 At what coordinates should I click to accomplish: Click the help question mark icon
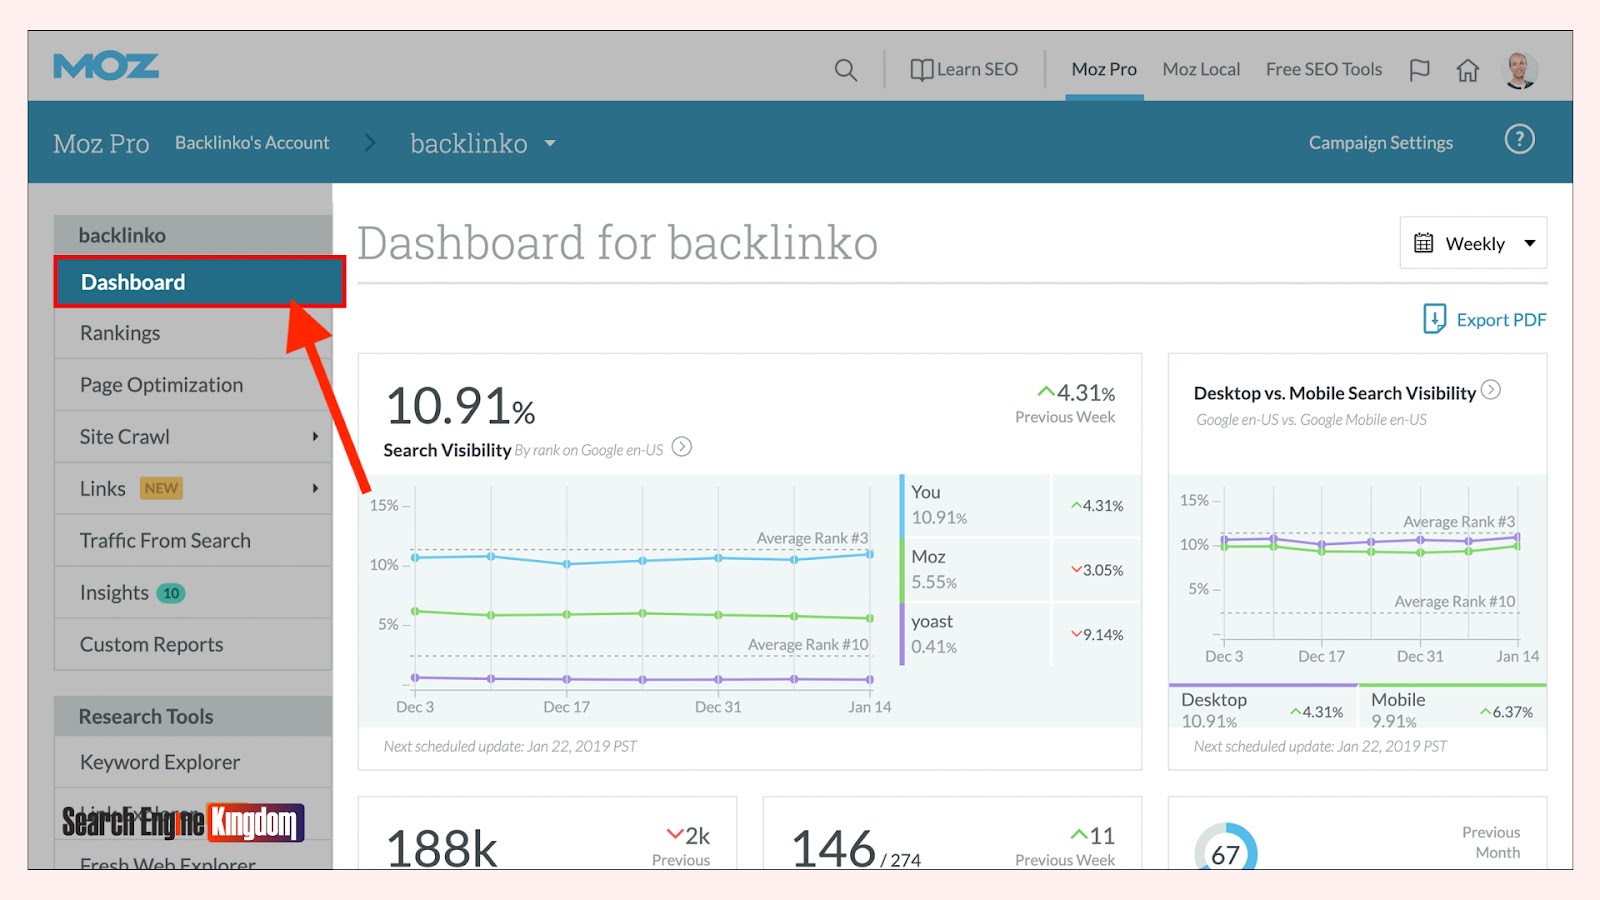tap(1519, 139)
